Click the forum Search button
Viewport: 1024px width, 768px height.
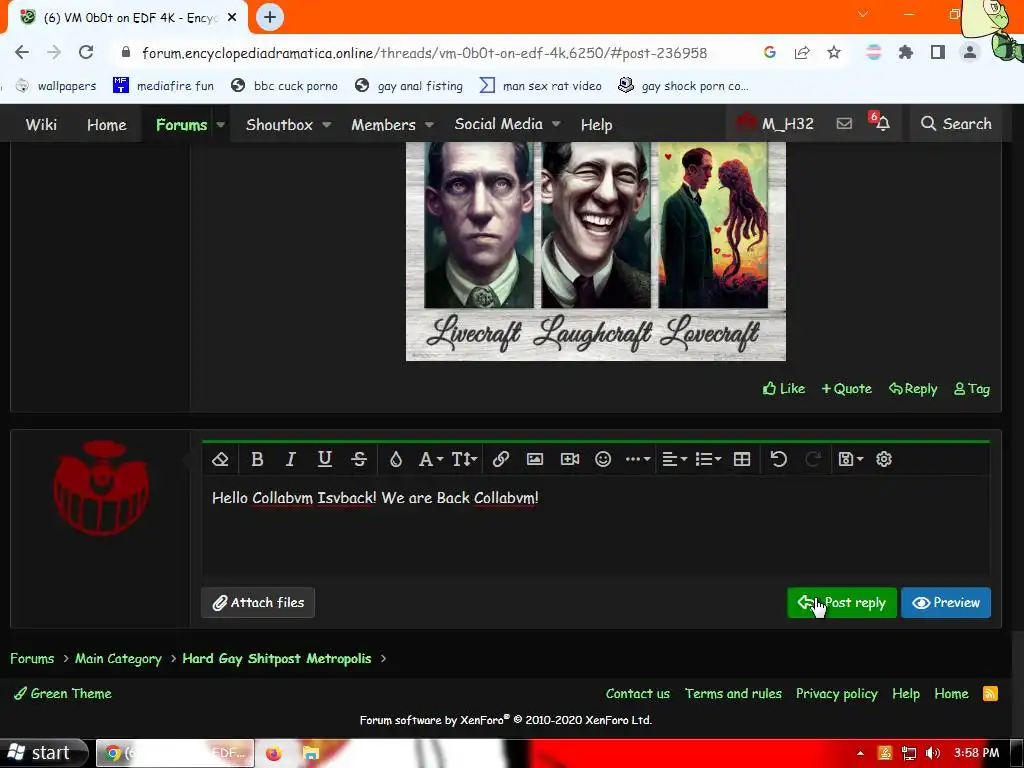(956, 123)
